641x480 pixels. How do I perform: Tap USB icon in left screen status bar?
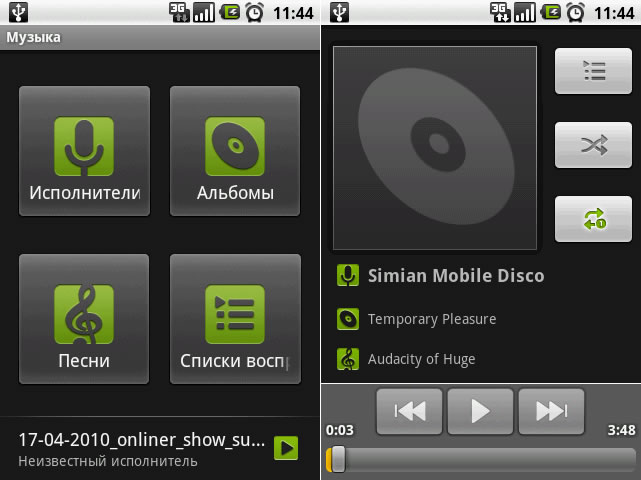pos(18,12)
